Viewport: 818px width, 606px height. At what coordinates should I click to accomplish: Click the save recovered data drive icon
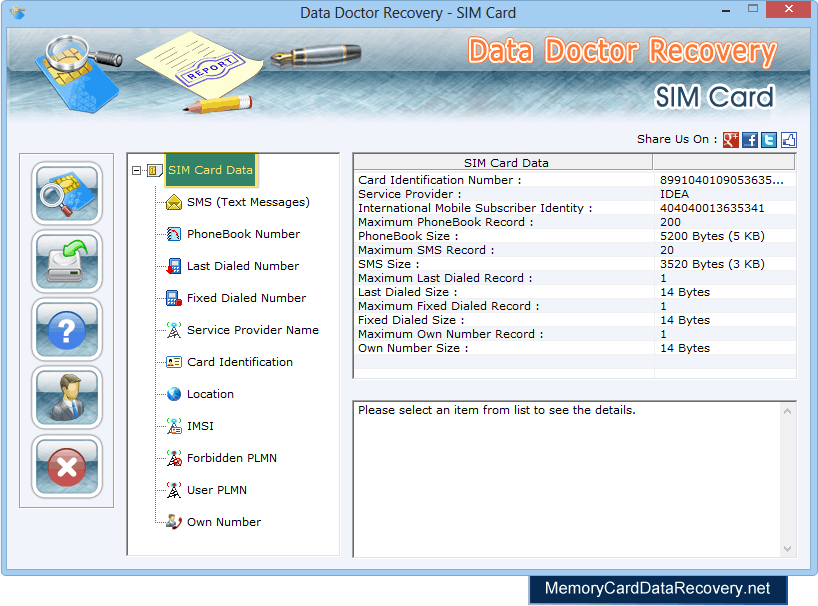[67, 261]
